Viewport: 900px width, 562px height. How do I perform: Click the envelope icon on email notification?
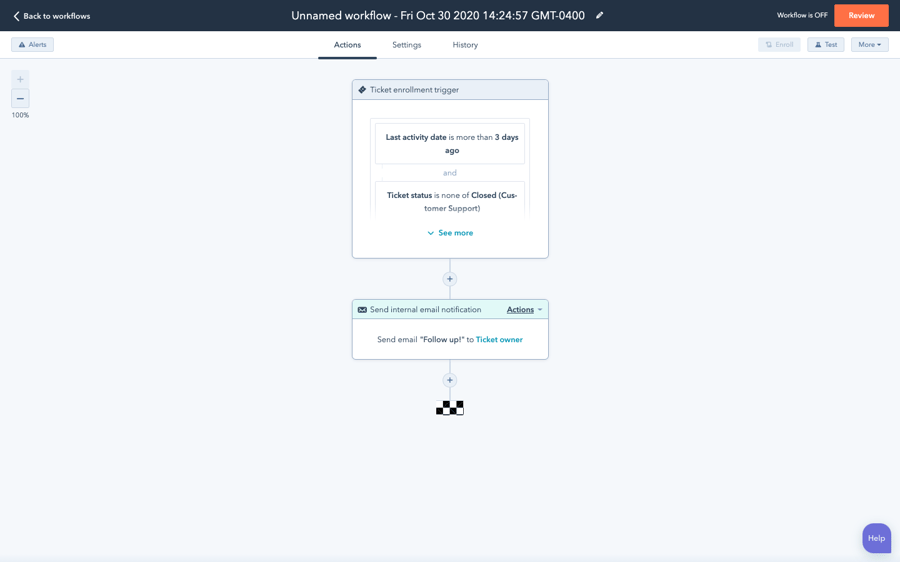[x=362, y=309]
